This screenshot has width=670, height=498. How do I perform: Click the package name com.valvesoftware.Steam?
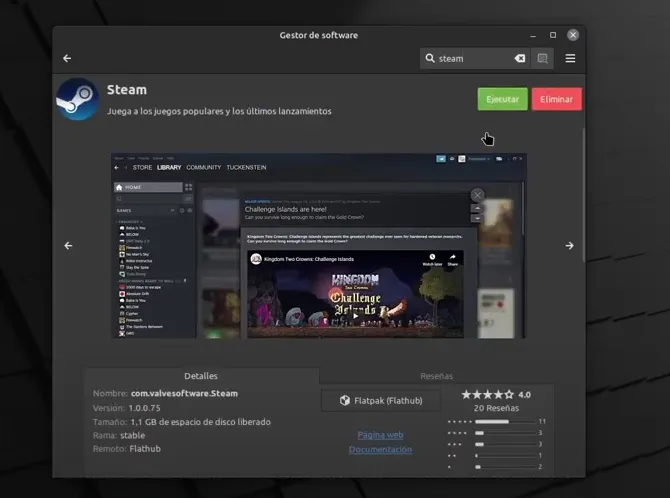(x=184, y=393)
